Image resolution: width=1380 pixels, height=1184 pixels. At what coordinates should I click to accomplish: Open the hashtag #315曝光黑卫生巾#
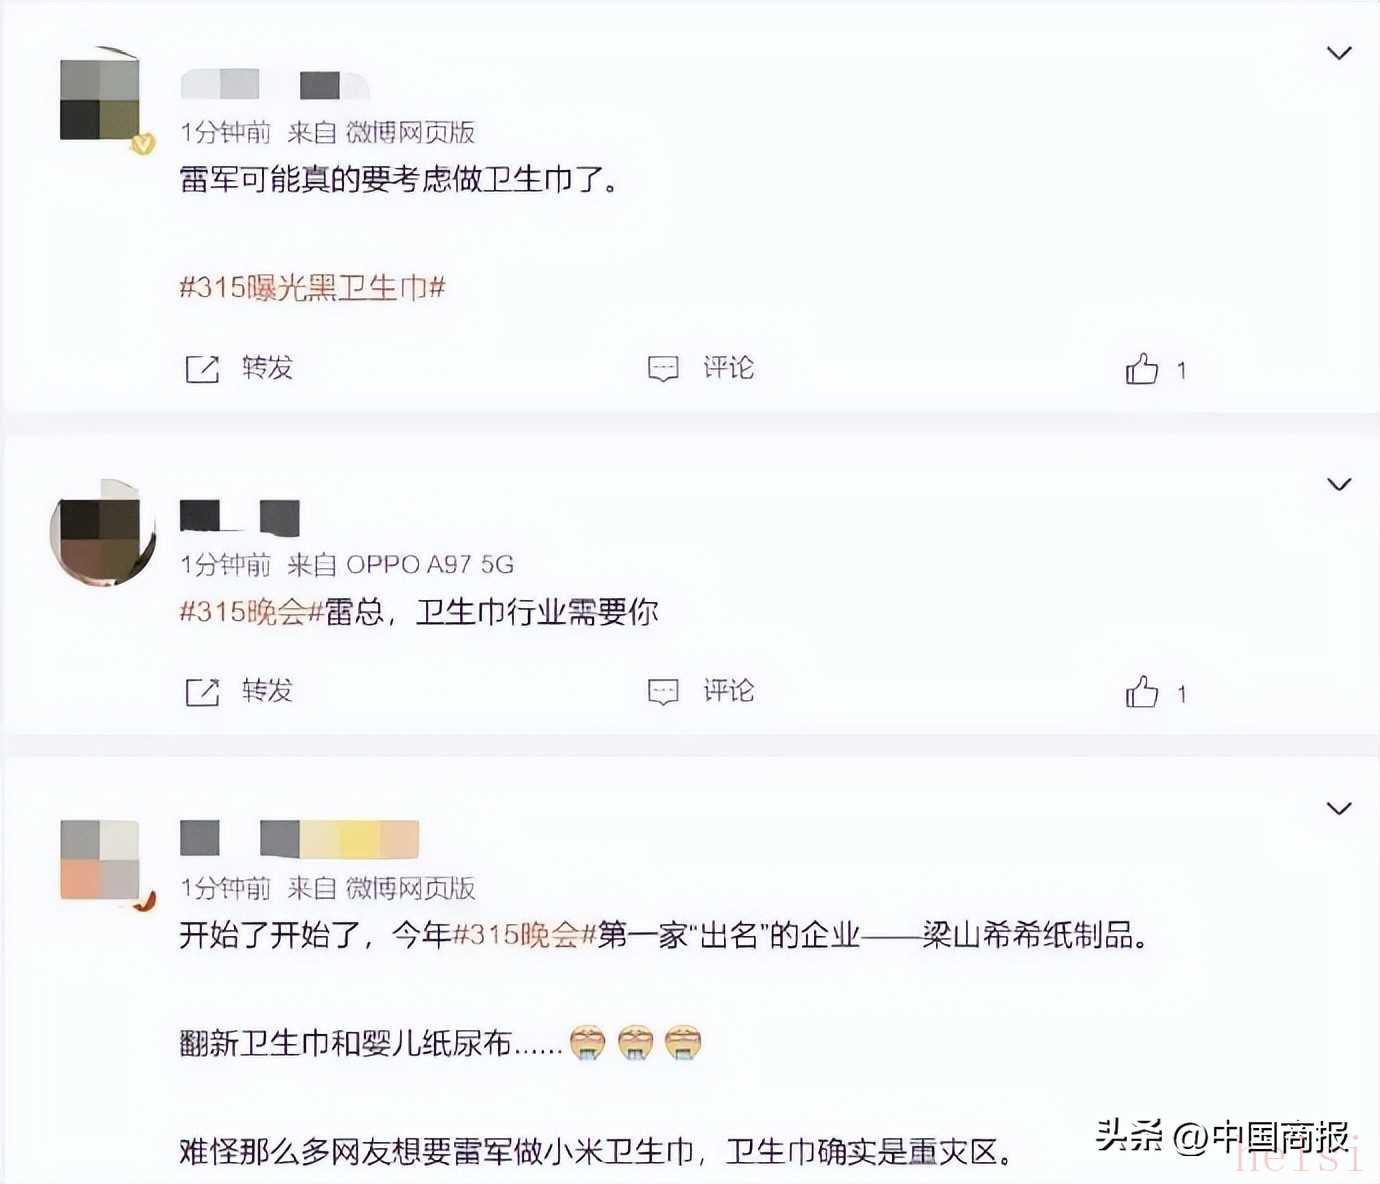(x=312, y=288)
